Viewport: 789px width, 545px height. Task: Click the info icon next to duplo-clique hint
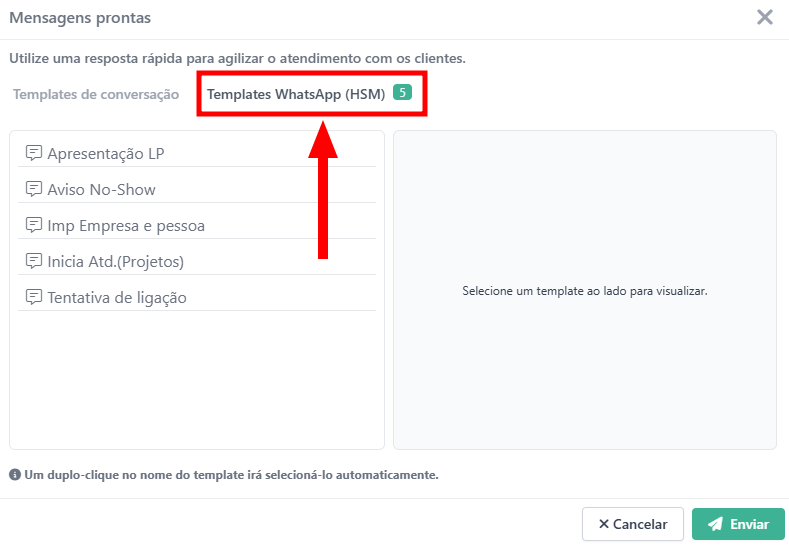tap(14, 475)
